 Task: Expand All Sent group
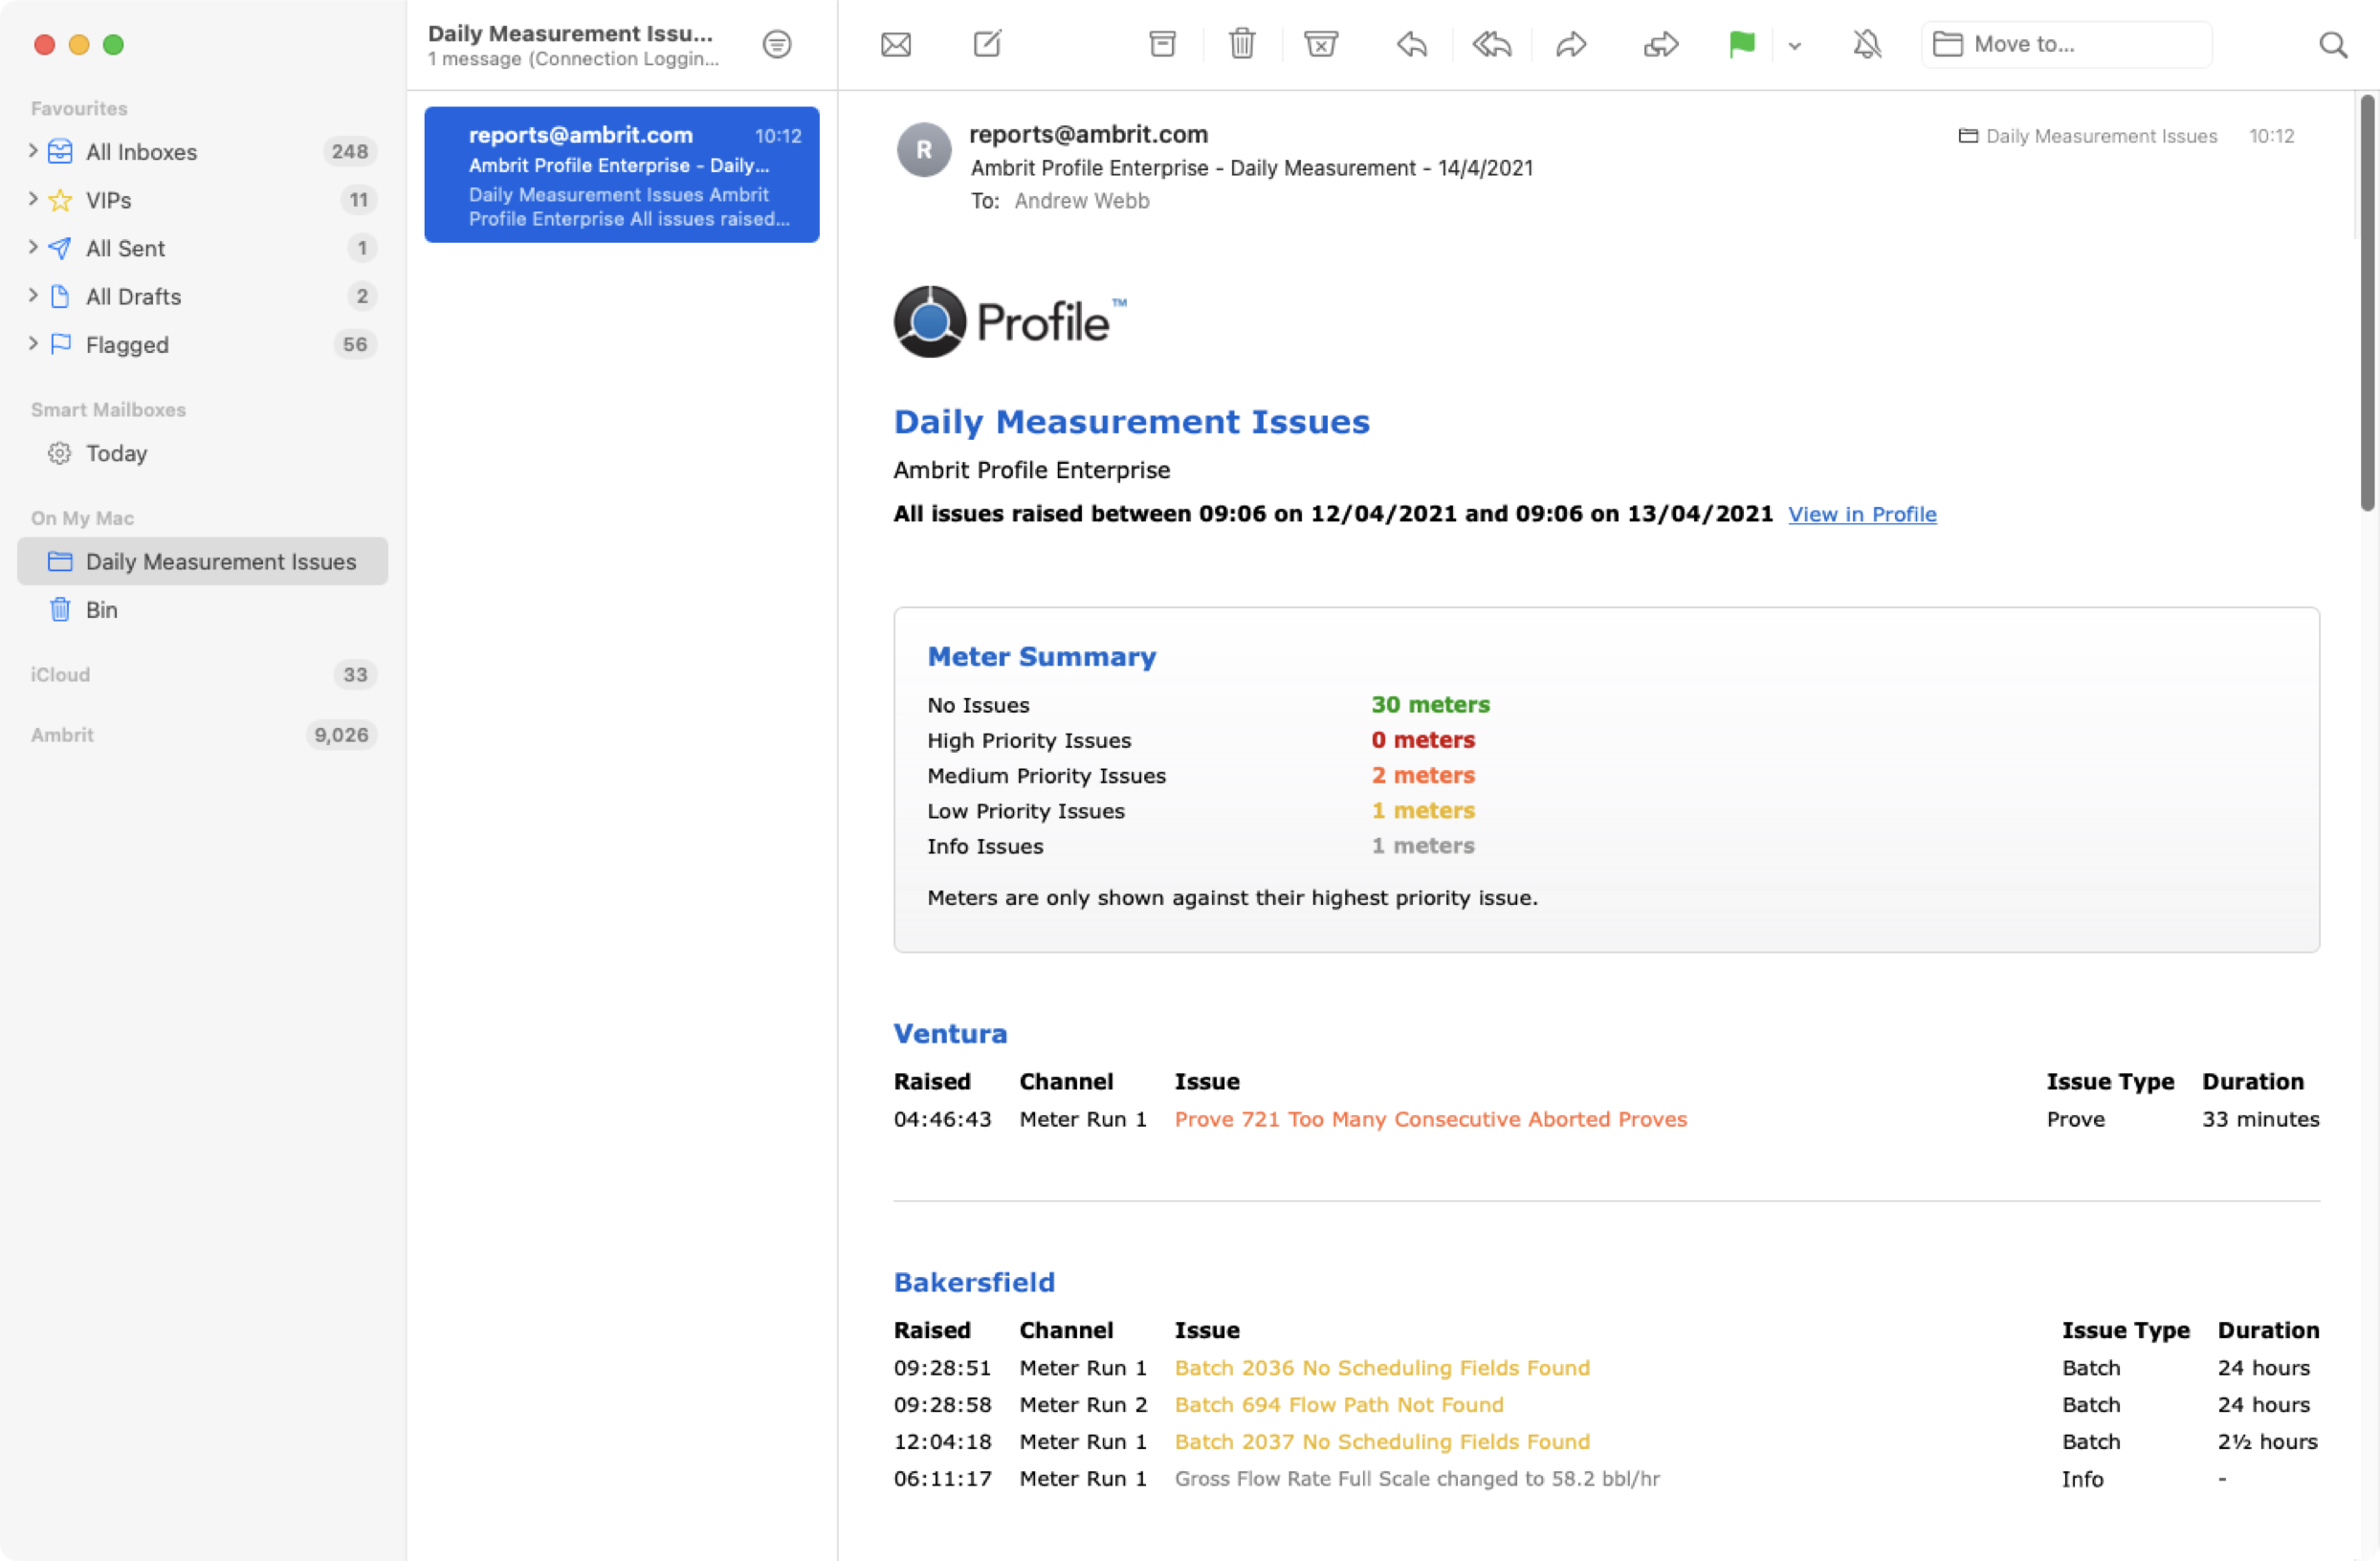coord(33,247)
